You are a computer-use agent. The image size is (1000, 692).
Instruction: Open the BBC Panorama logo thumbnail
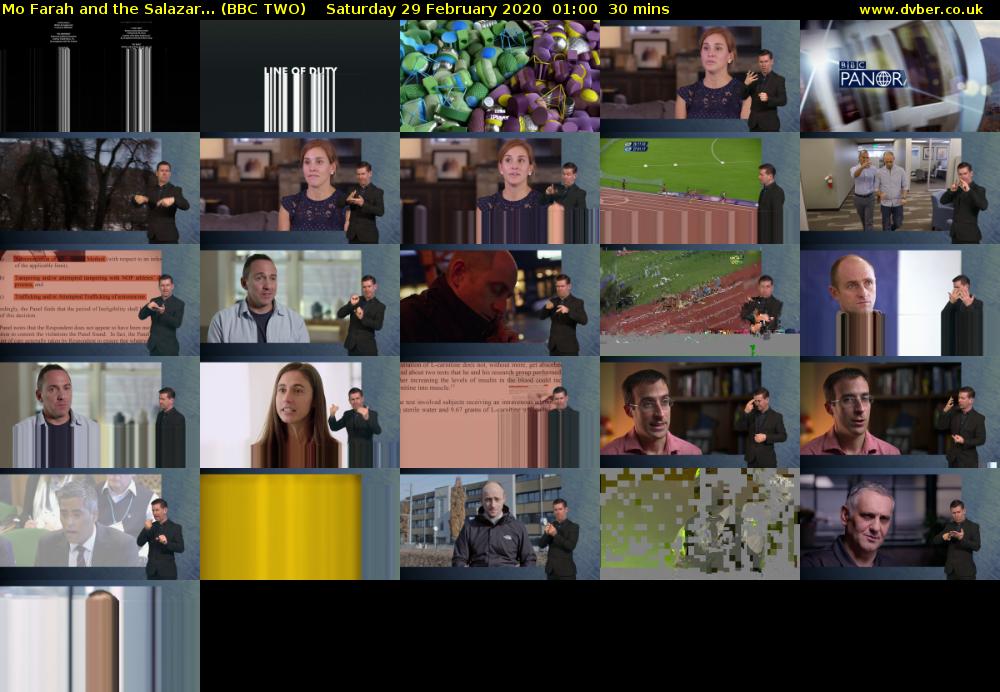pyautogui.click(x=900, y=76)
